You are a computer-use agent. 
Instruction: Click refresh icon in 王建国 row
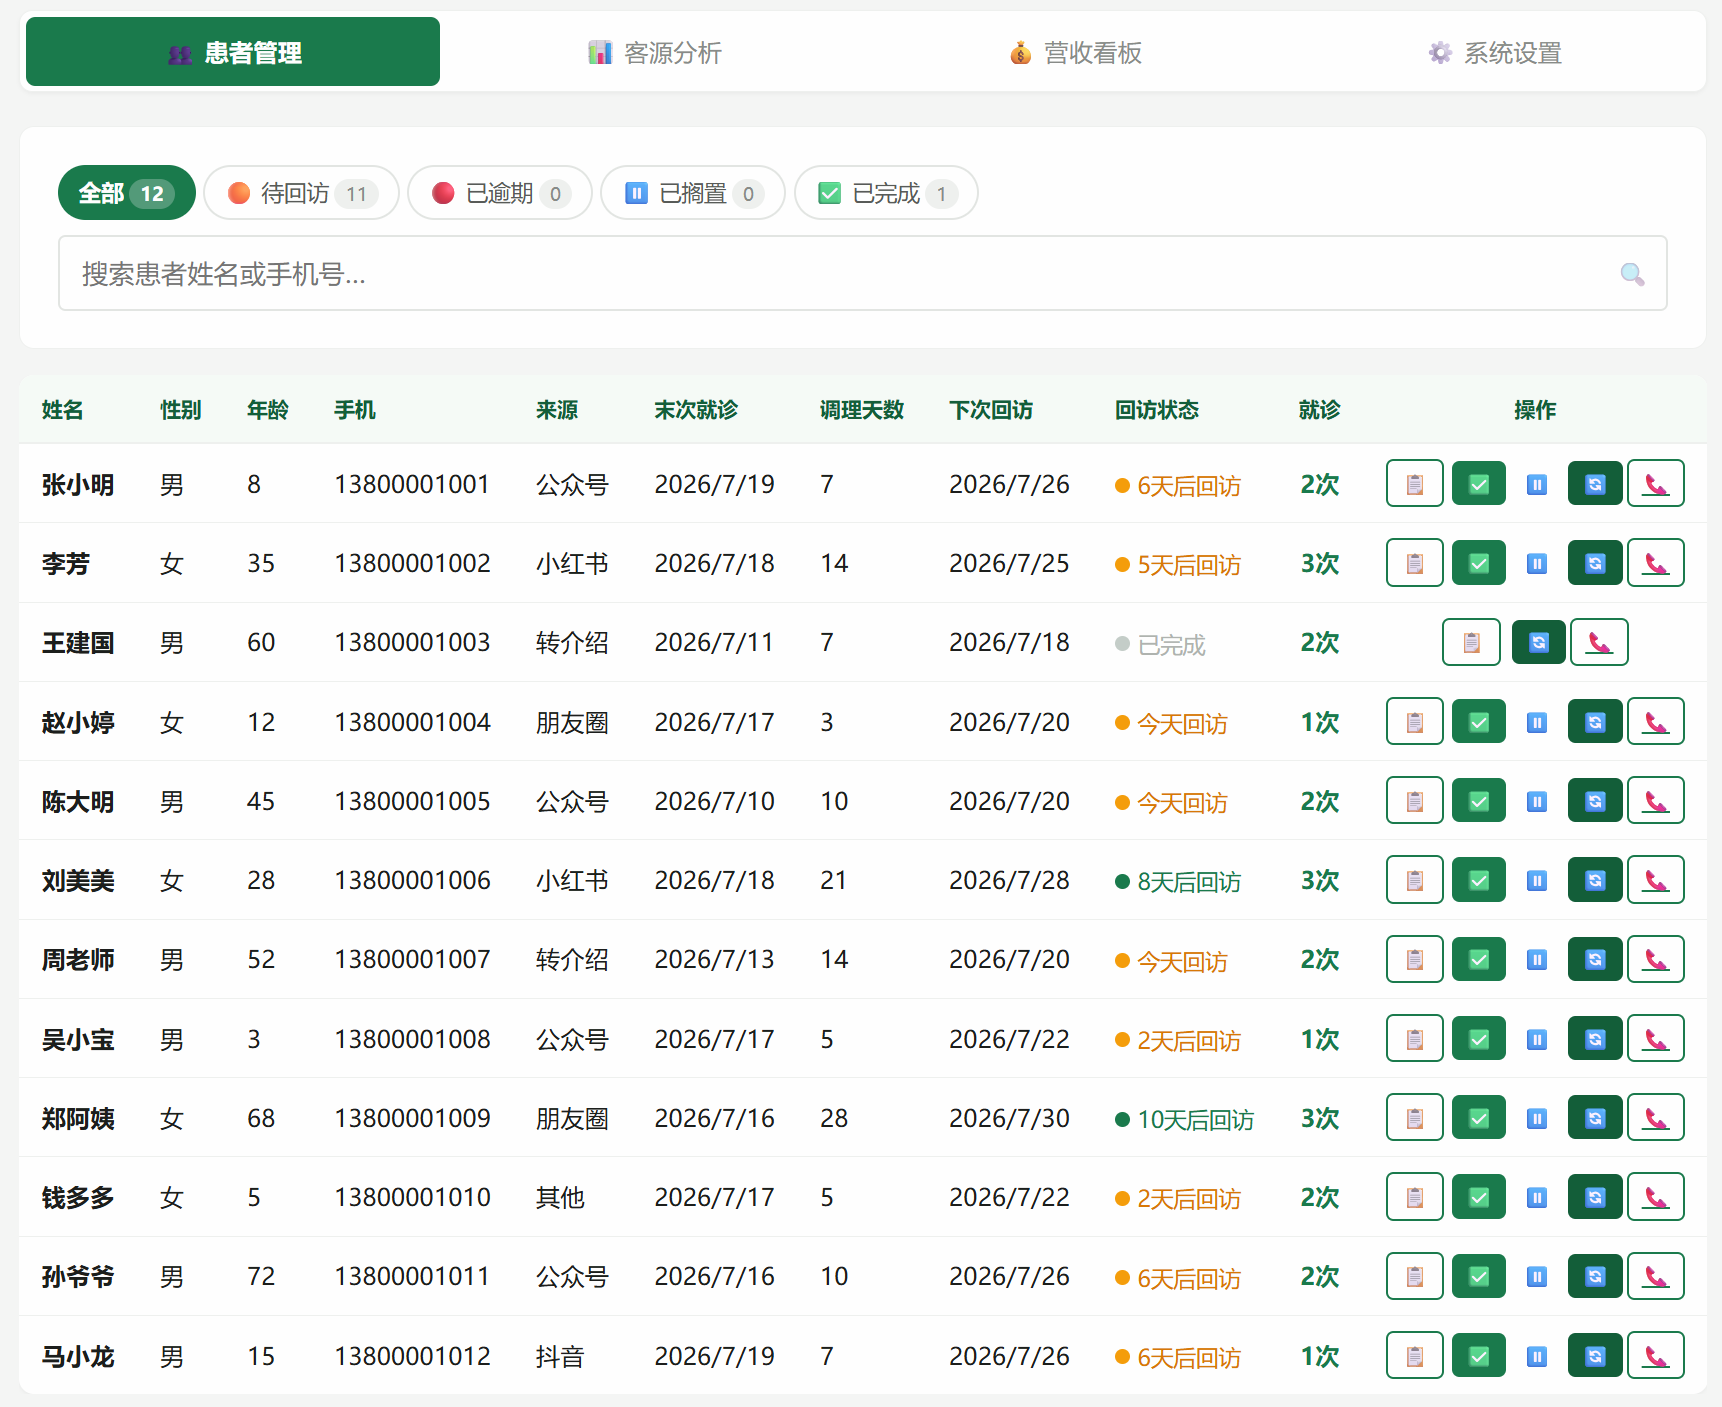tap(1539, 642)
